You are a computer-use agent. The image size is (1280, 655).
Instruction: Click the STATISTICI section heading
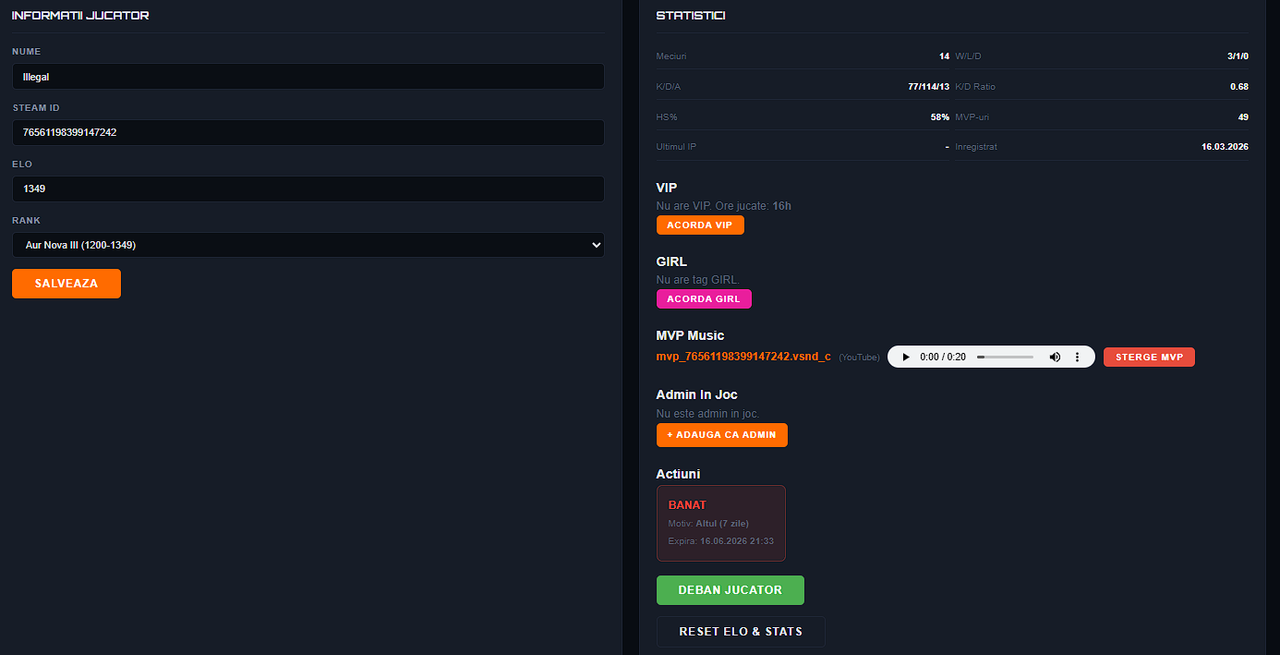(691, 16)
